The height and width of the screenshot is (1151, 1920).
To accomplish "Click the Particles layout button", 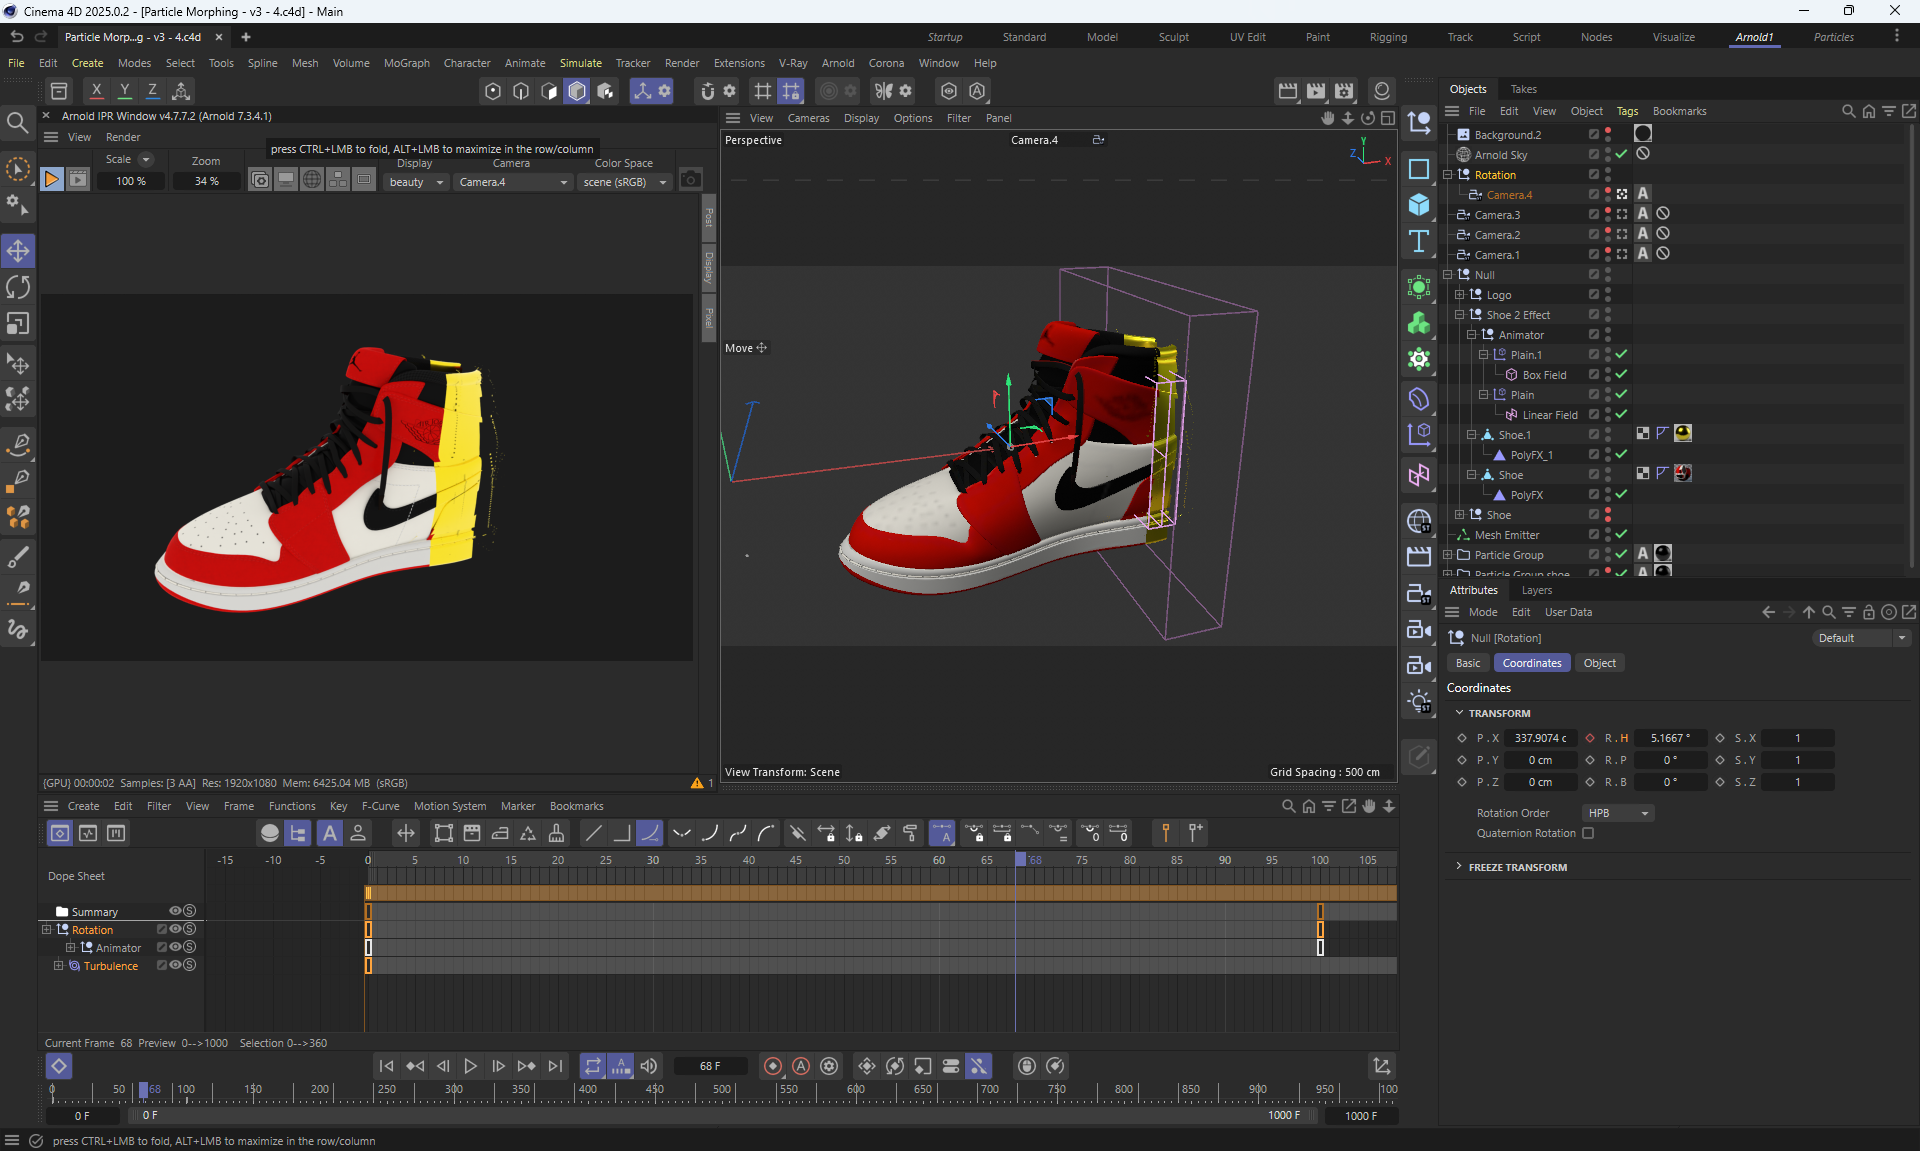I will click(x=1833, y=37).
